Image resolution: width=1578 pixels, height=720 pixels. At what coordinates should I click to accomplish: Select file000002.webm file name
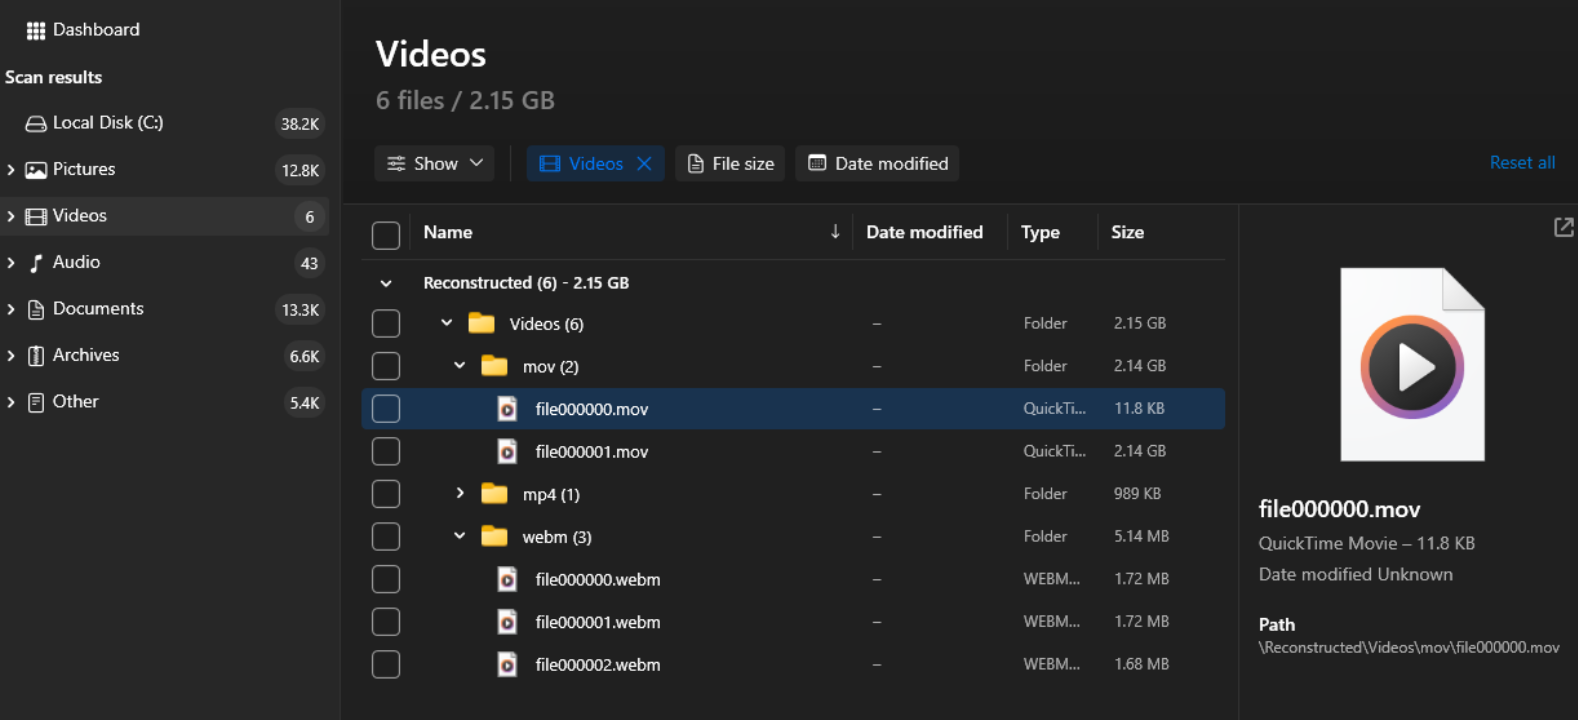tap(598, 665)
